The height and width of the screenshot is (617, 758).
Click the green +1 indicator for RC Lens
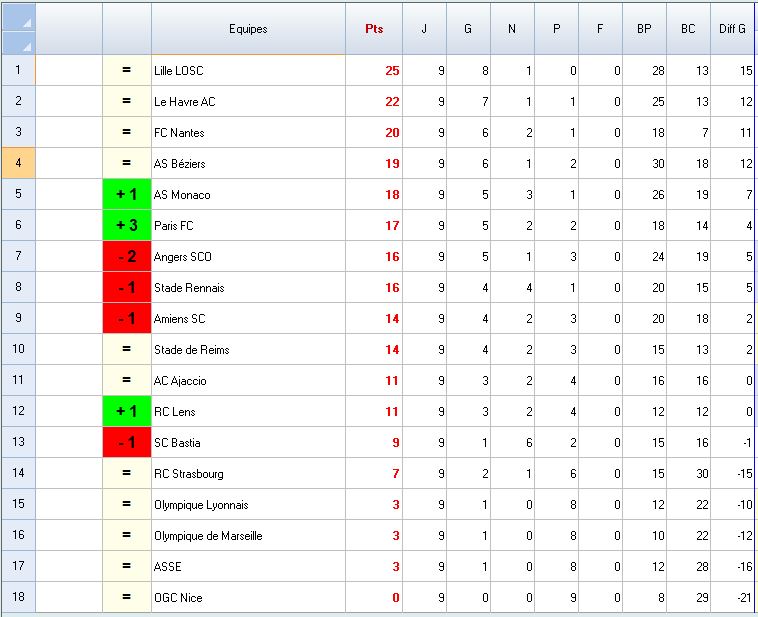pos(127,412)
